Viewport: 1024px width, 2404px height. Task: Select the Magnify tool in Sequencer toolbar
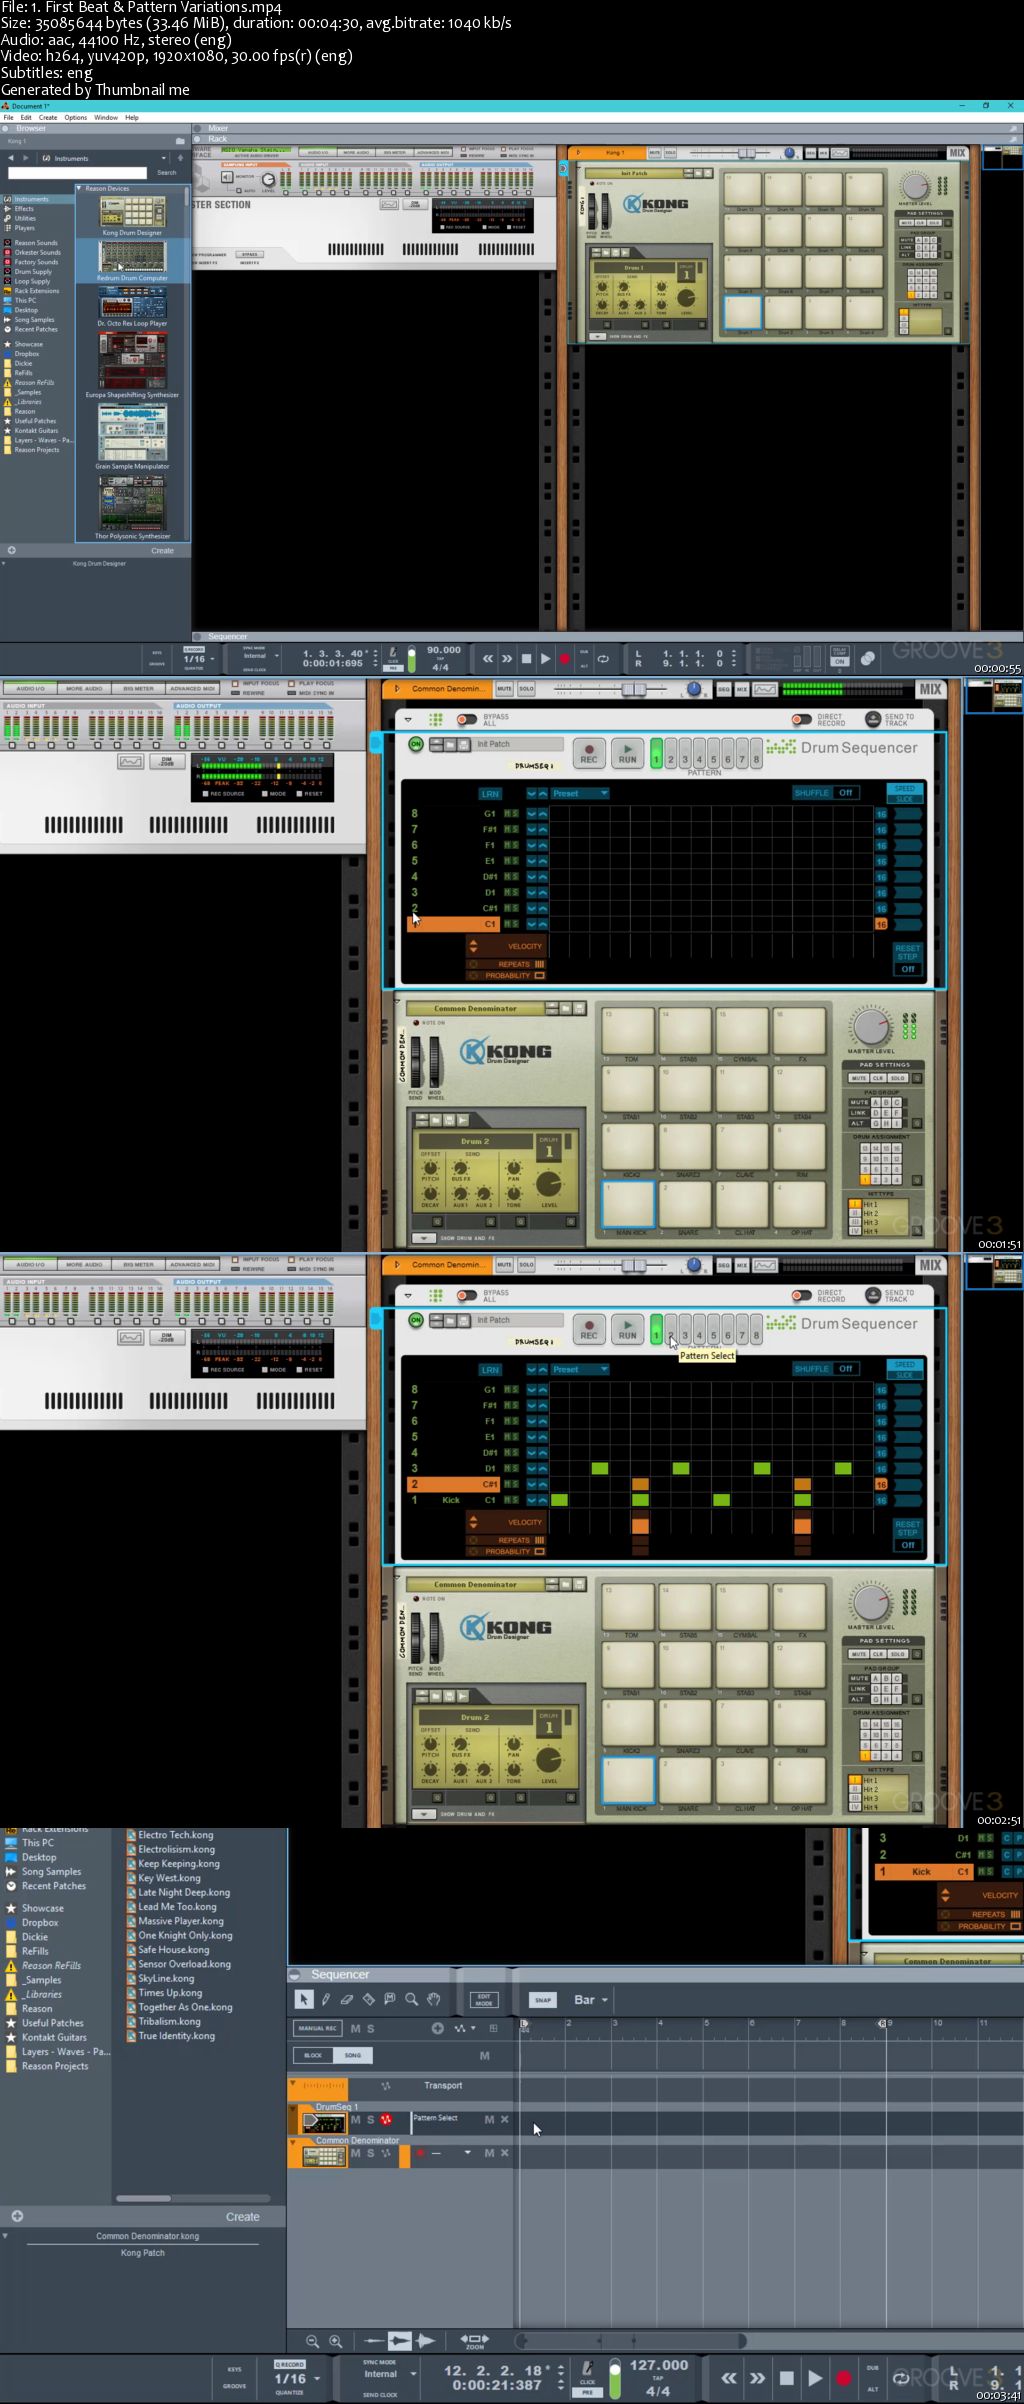(x=411, y=1999)
